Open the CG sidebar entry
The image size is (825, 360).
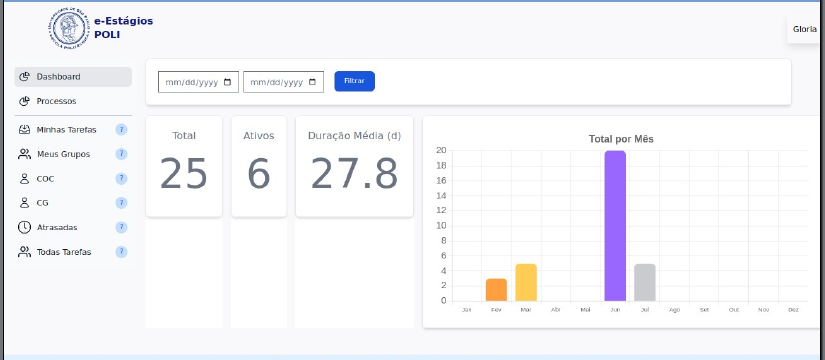tap(73, 203)
